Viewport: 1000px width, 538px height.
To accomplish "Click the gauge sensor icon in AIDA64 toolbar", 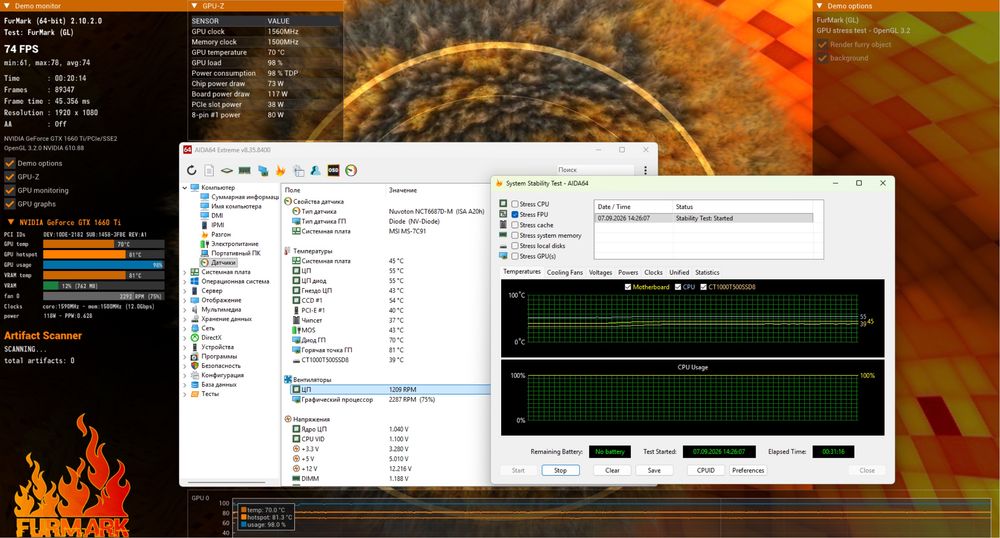I will 351,170.
